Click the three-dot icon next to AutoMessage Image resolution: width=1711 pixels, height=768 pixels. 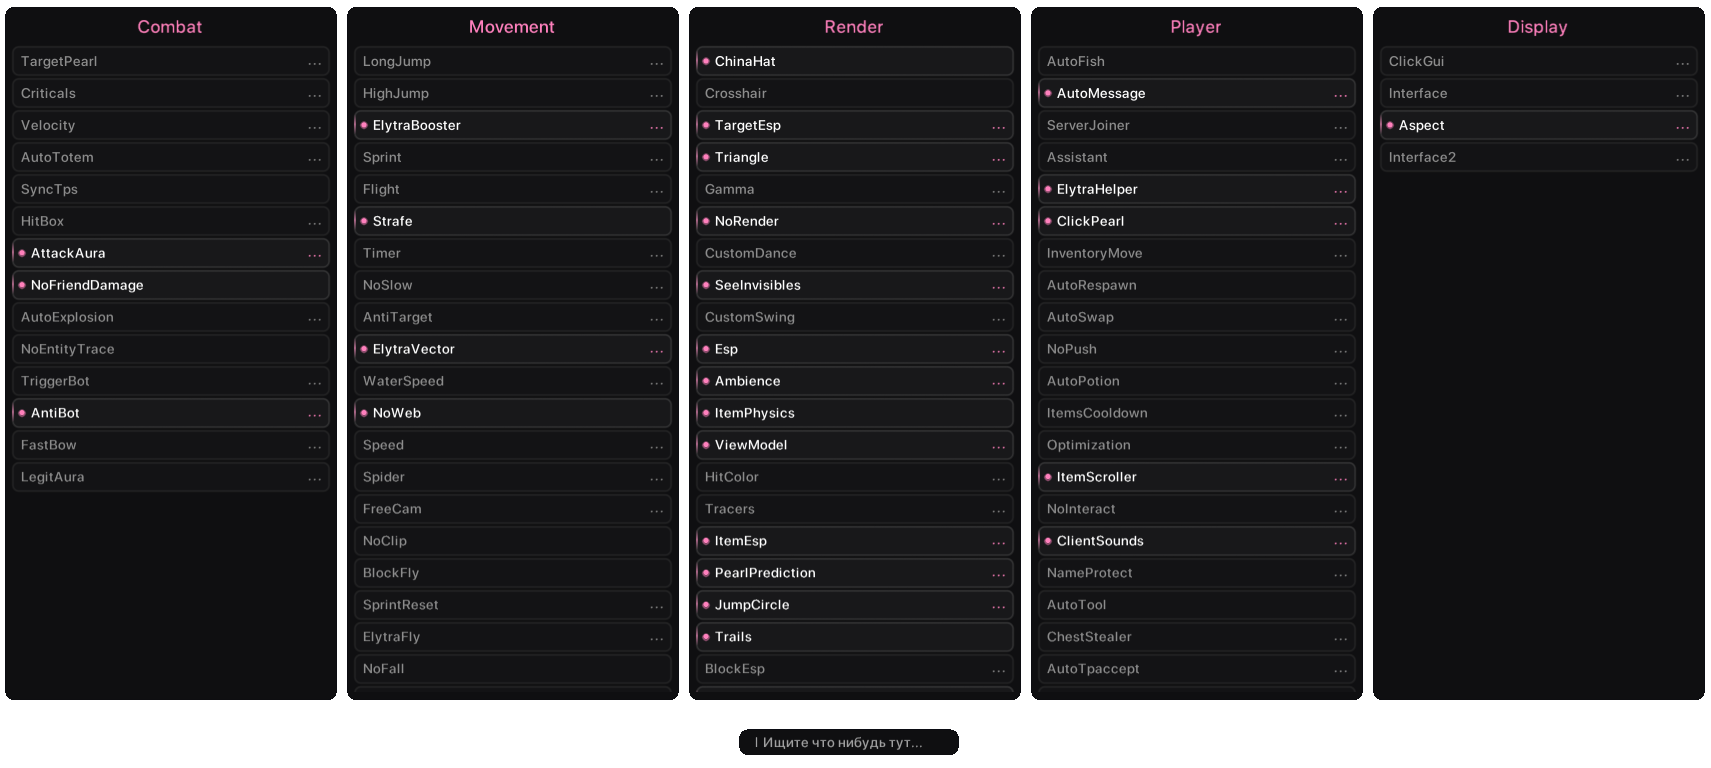[1341, 94]
